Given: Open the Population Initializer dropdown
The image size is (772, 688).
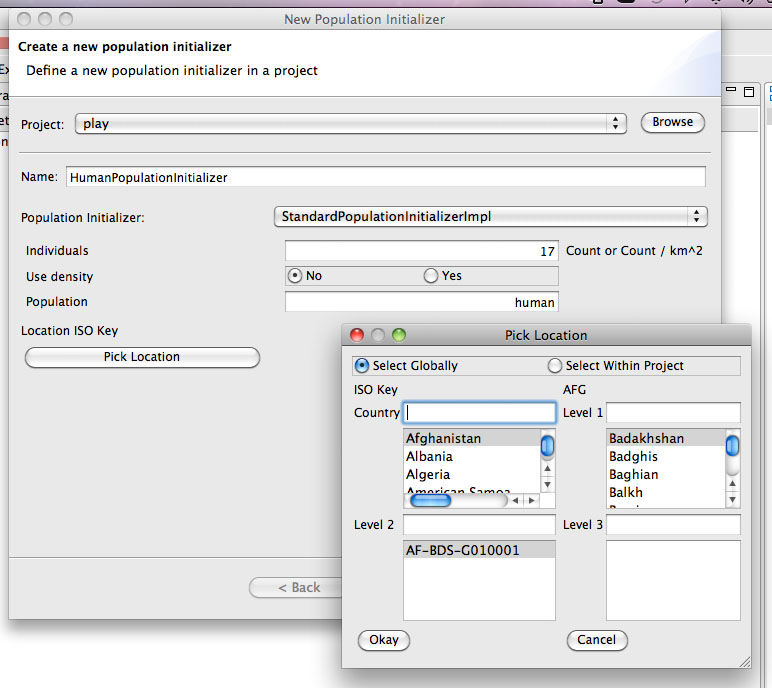Looking at the screenshot, I should [490, 217].
